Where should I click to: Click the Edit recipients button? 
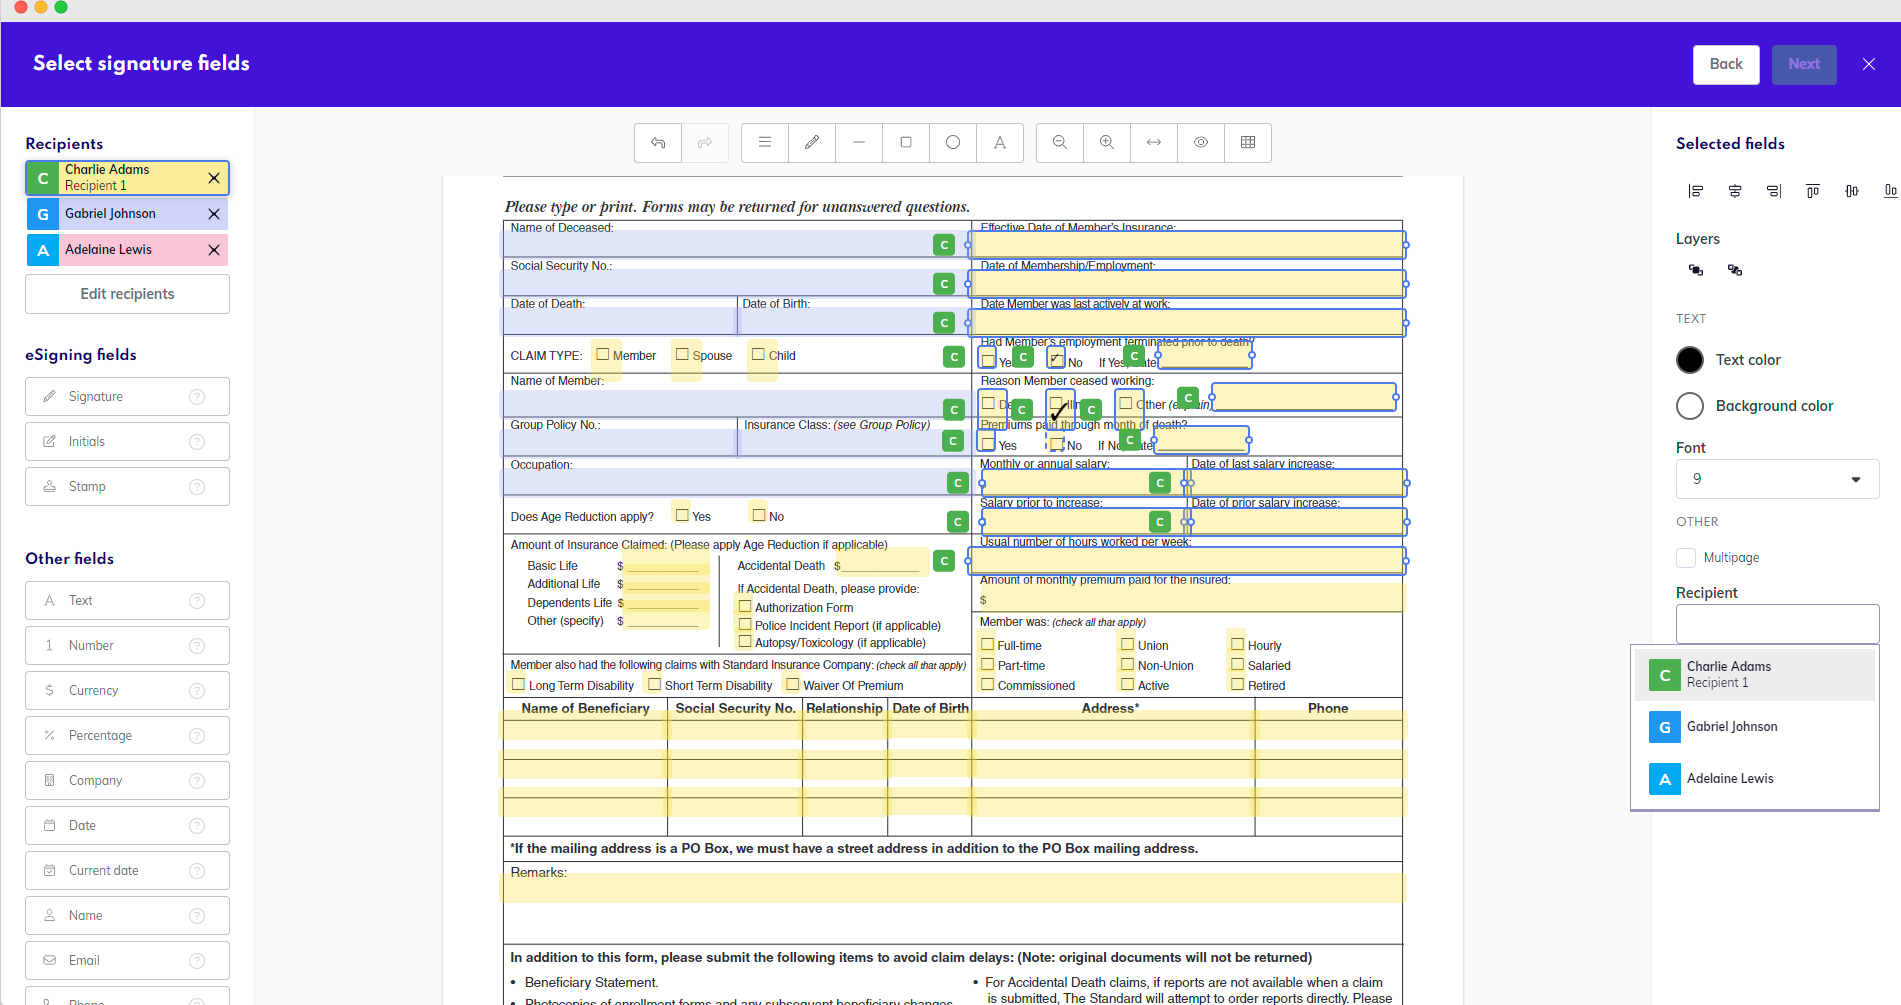coord(127,293)
